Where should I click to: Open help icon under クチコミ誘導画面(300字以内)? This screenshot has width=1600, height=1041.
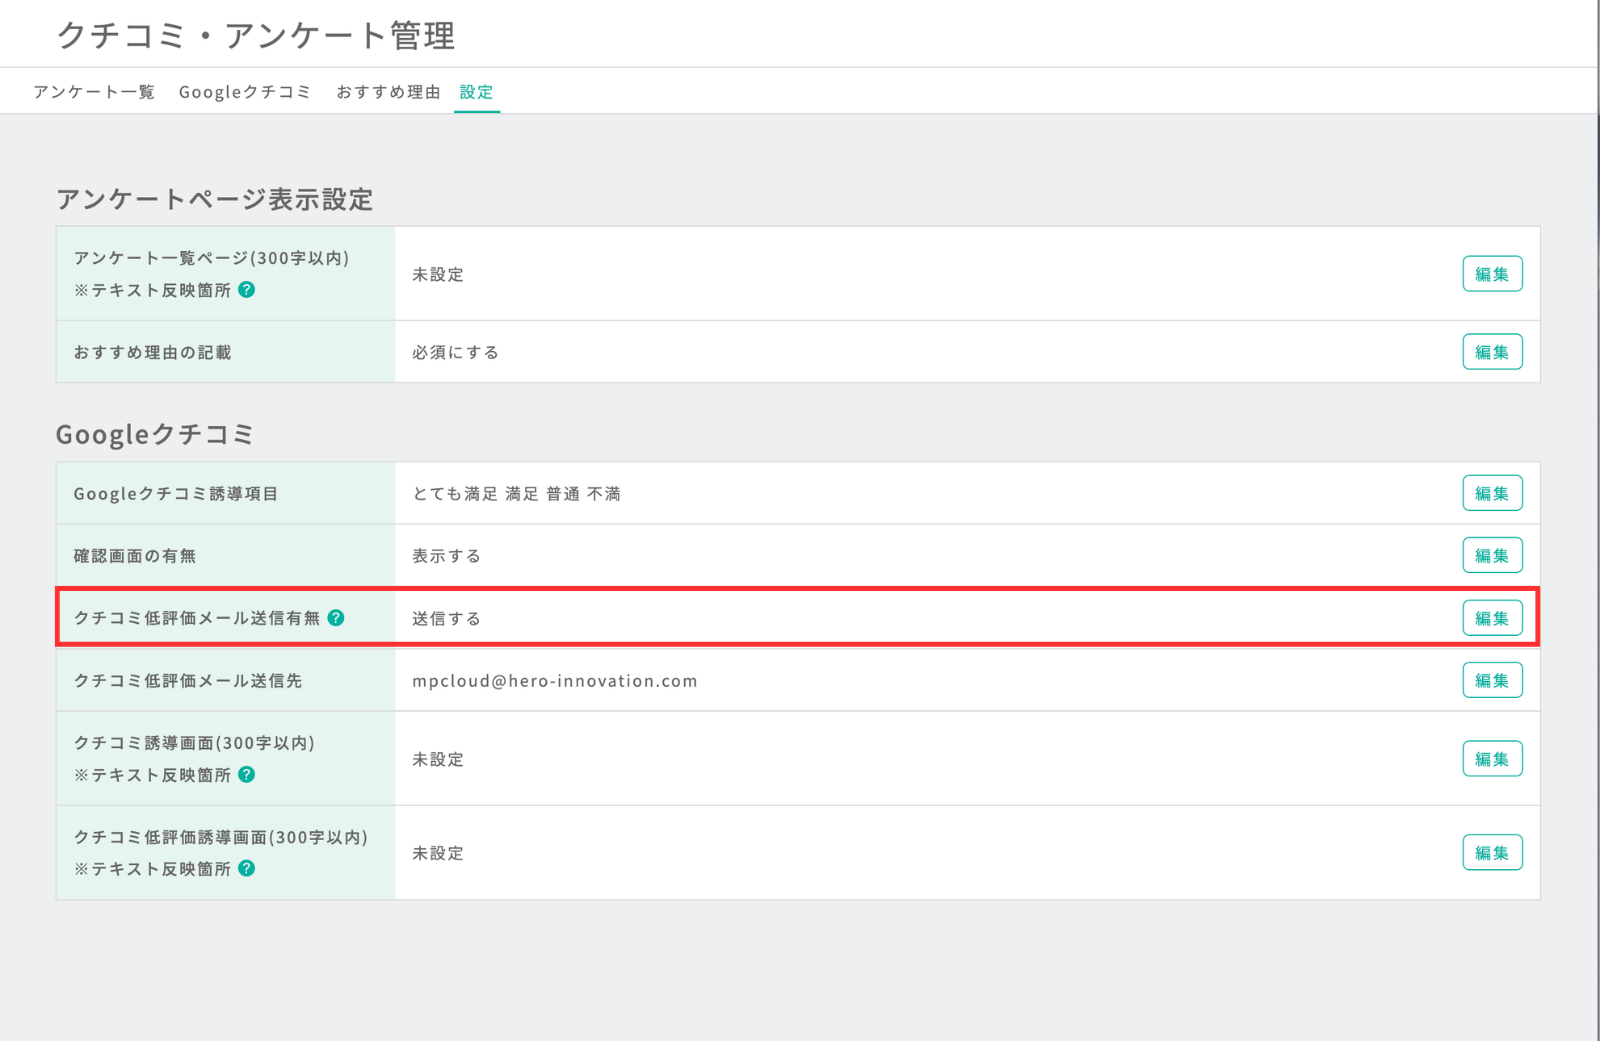tap(247, 774)
